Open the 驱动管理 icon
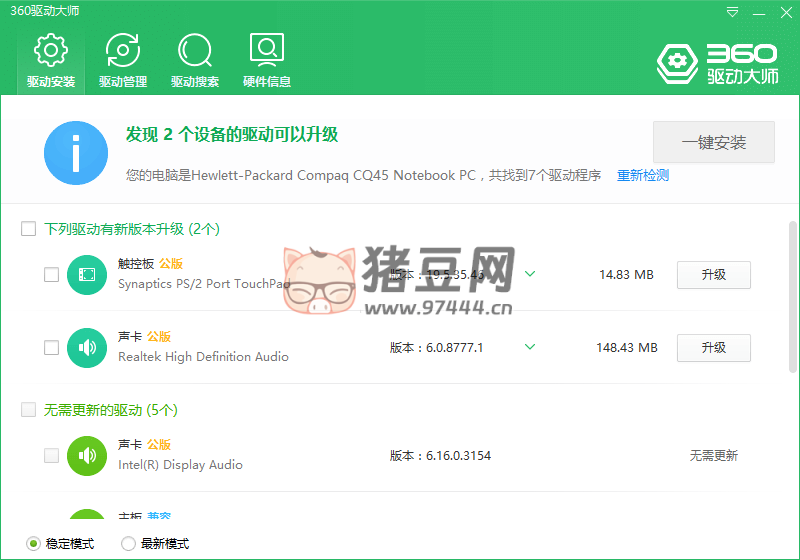The height and width of the screenshot is (560, 800). [123, 50]
